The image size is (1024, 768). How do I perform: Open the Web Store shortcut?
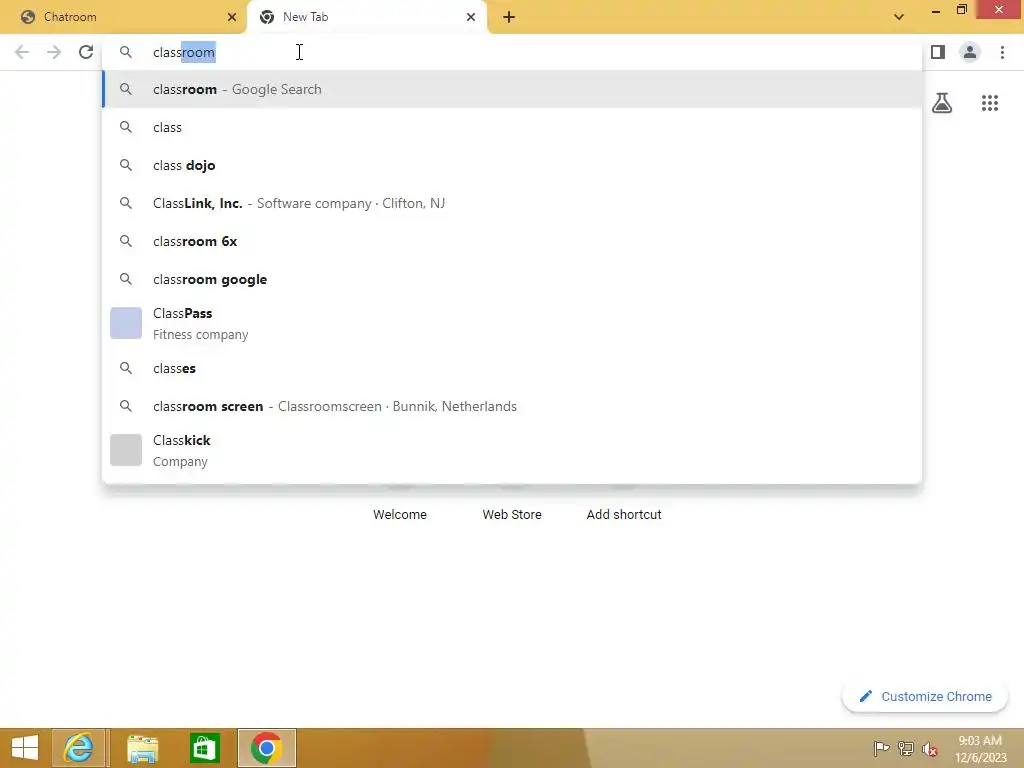click(x=512, y=515)
